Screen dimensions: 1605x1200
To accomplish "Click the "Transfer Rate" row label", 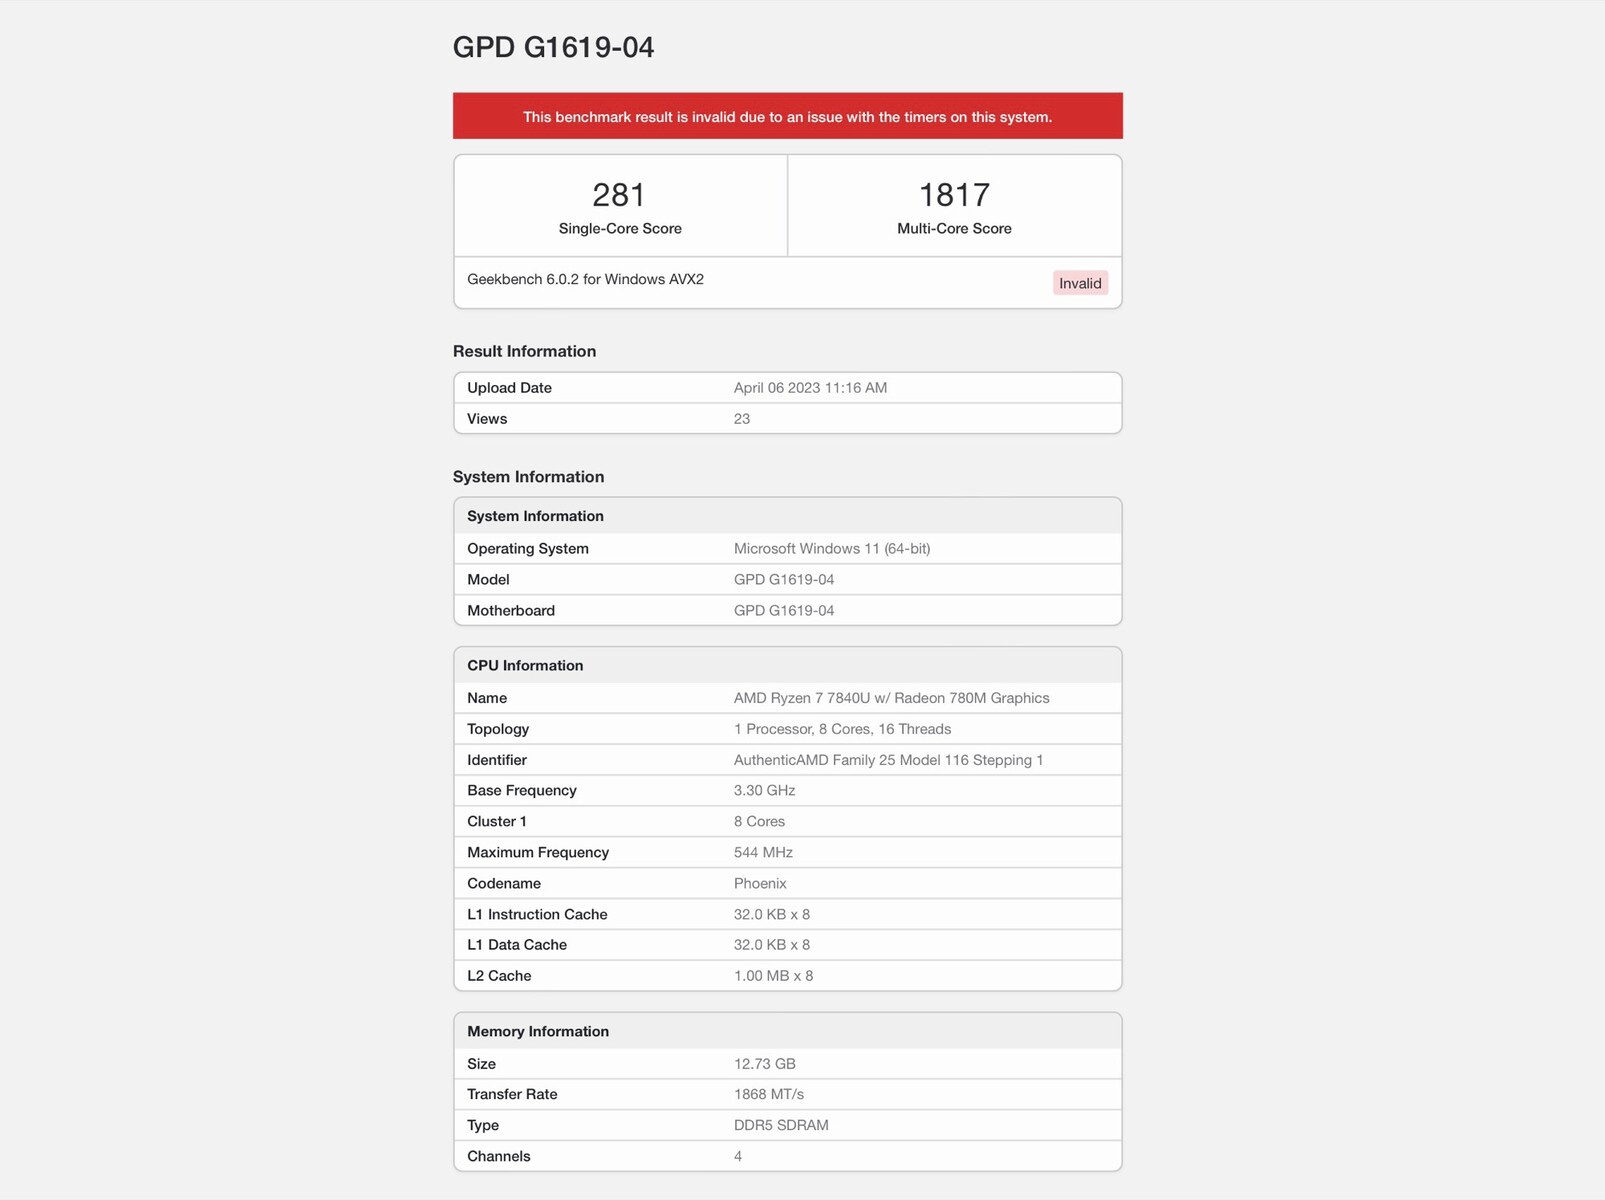I will 512,1095.
